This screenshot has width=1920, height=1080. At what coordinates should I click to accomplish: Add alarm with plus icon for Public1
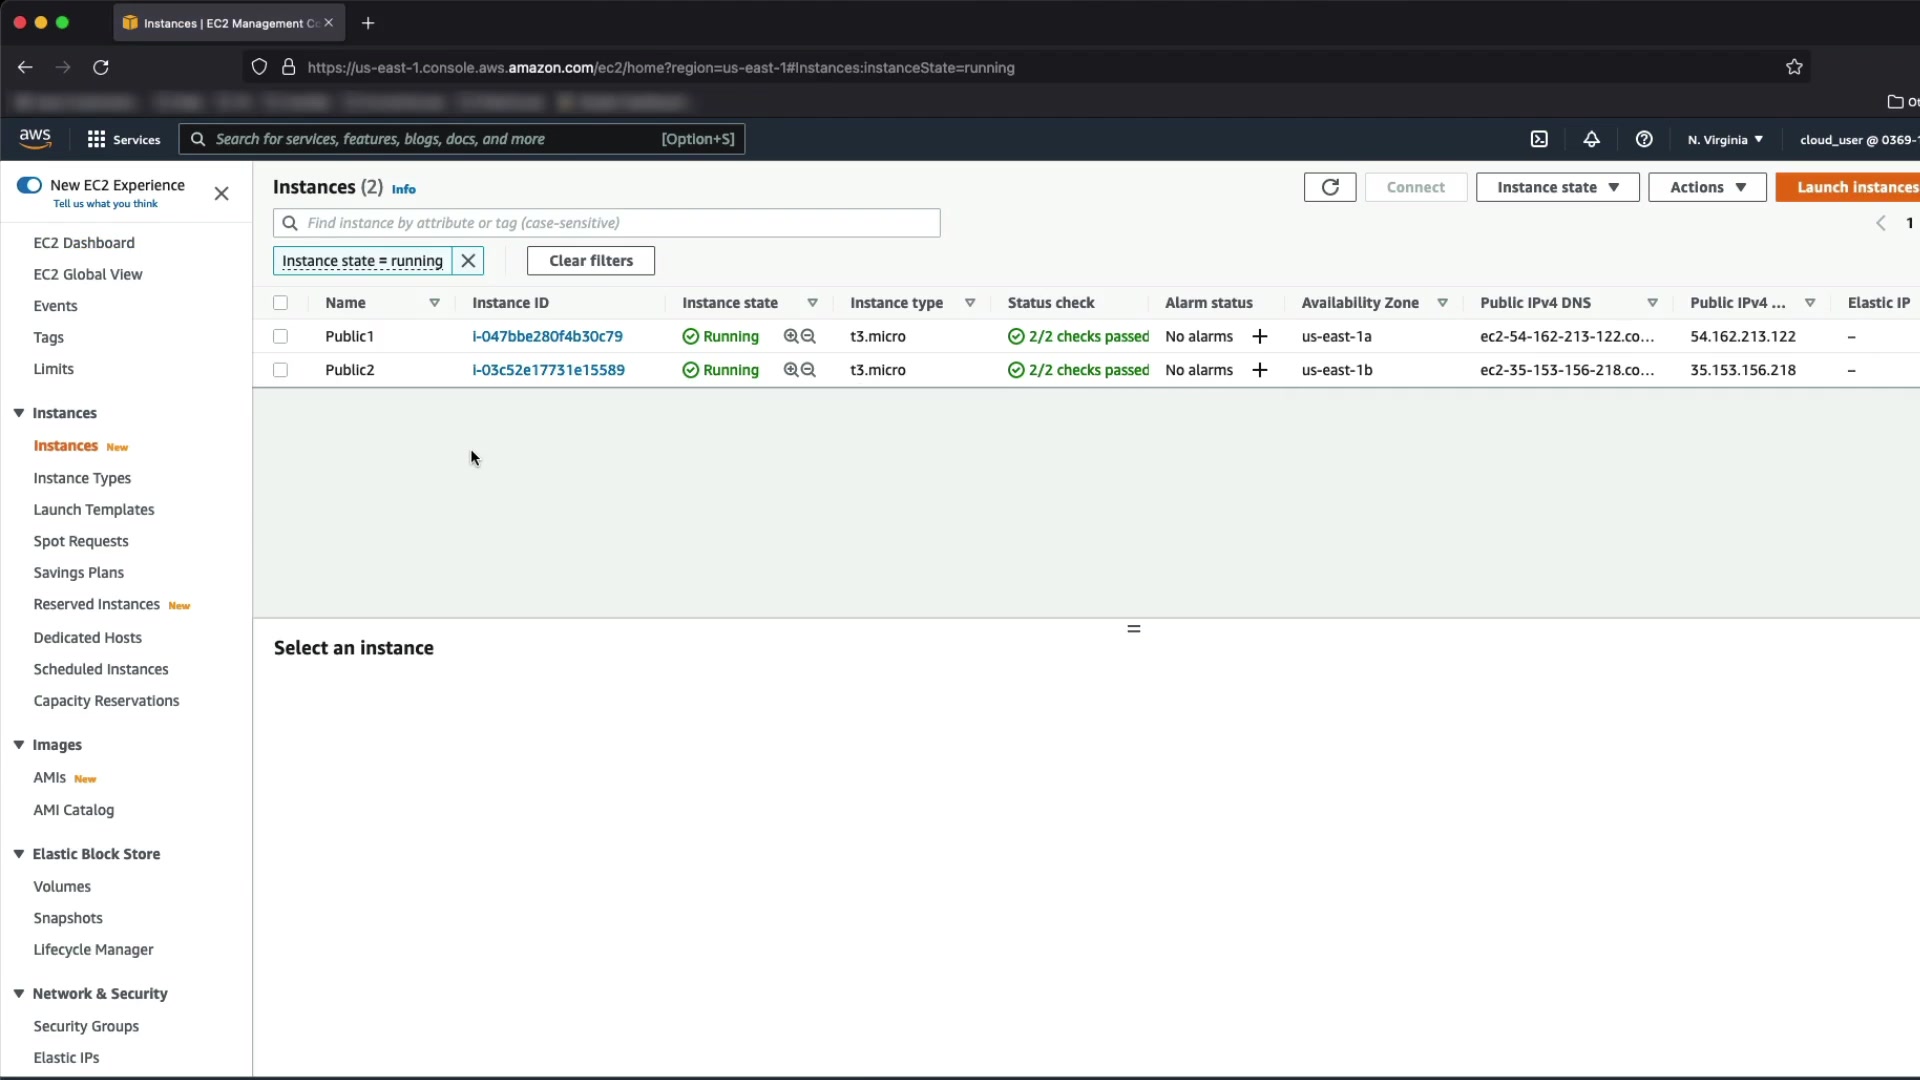point(1260,336)
